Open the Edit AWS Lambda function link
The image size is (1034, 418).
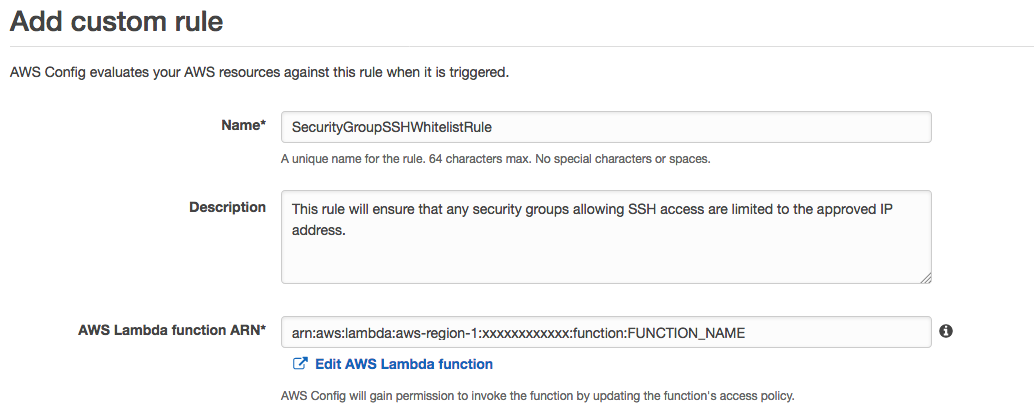(x=404, y=364)
